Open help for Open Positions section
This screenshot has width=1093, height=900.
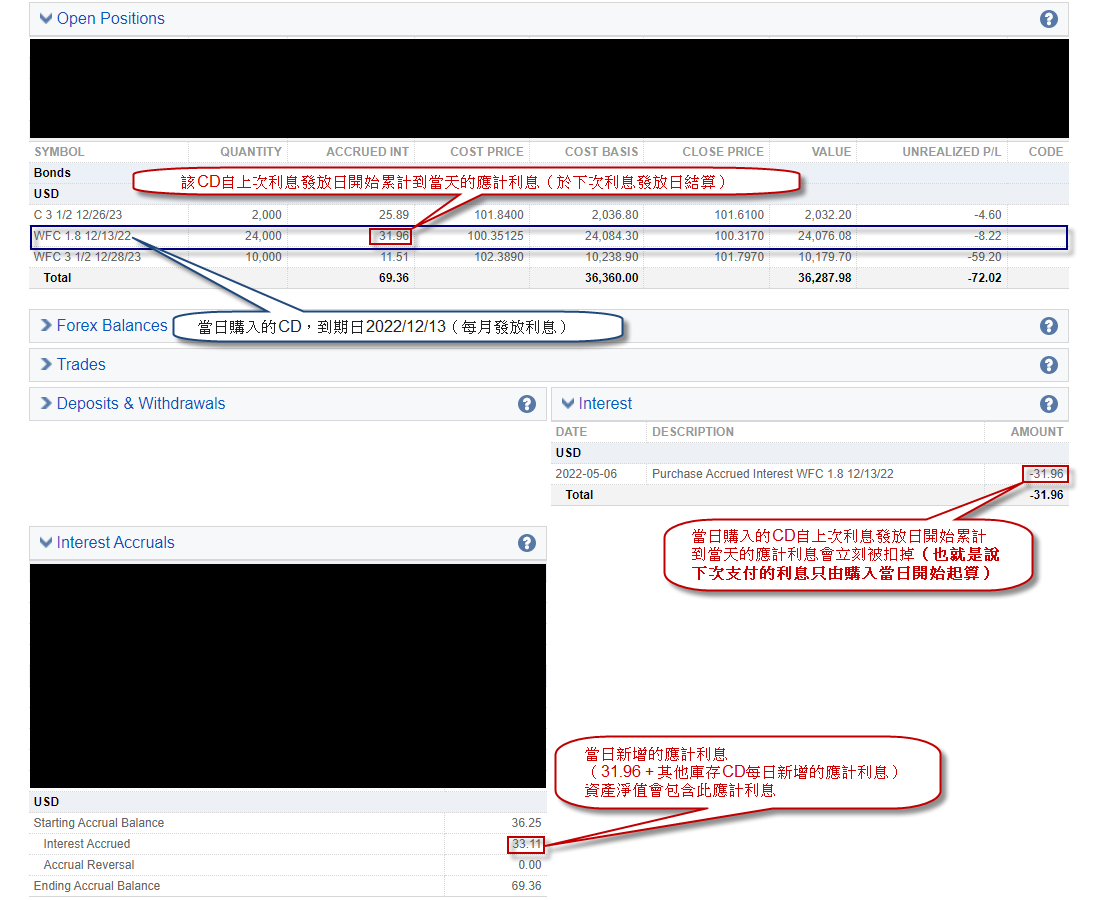tap(1048, 19)
